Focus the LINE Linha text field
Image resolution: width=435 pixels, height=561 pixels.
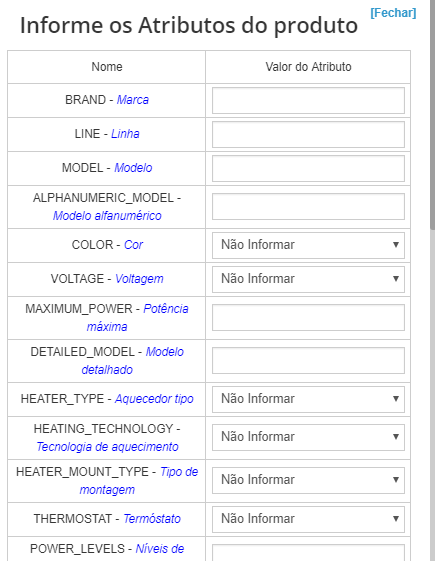coord(308,135)
